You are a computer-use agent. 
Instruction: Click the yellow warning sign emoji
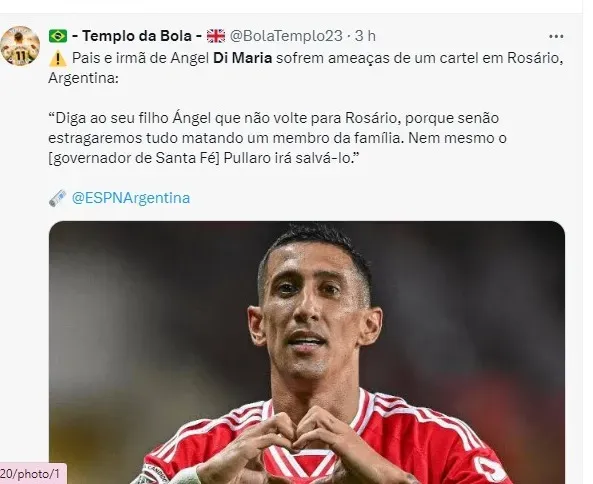pos(58,59)
